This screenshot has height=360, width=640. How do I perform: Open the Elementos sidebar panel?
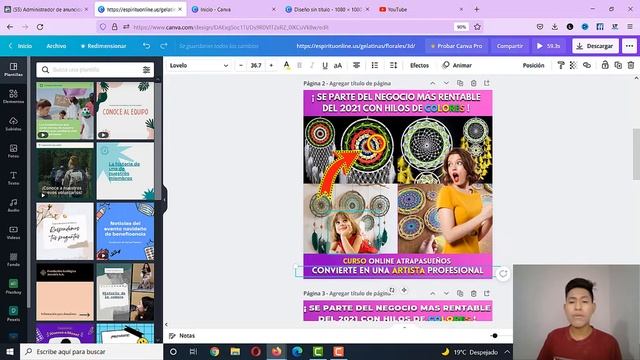point(13,96)
